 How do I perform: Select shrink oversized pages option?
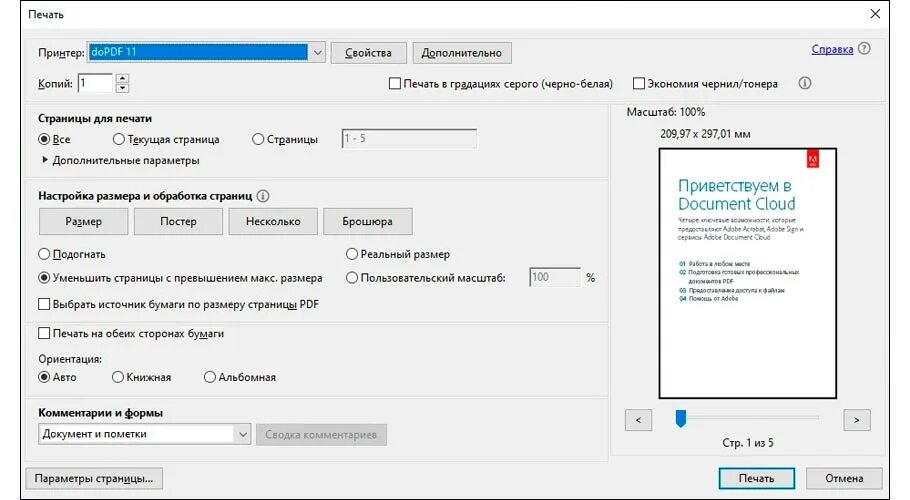[x=44, y=278]
